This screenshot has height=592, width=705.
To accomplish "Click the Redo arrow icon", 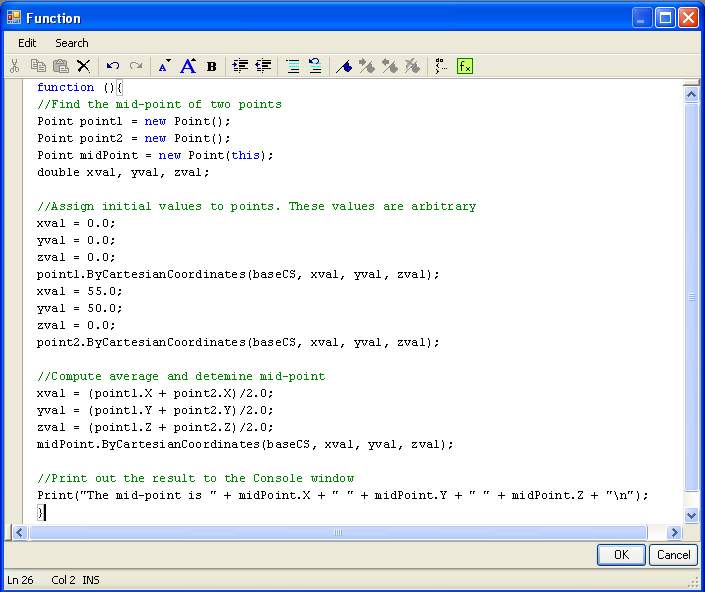I will [136, 66].
